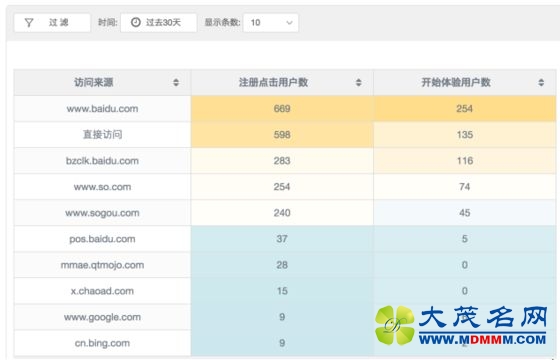Click the 开始体验用户数 column header text
This screenshot has width=560, height=360.
tap(456, 82)
